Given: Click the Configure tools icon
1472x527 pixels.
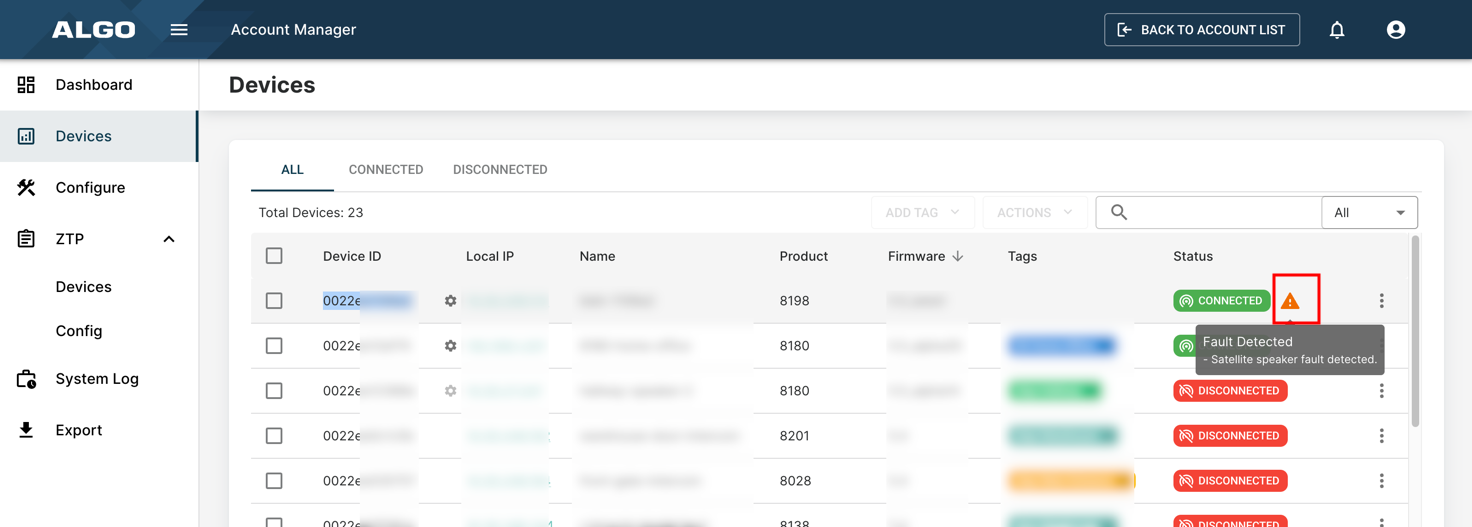Looking at the screenshot, I should coord(26,187).
